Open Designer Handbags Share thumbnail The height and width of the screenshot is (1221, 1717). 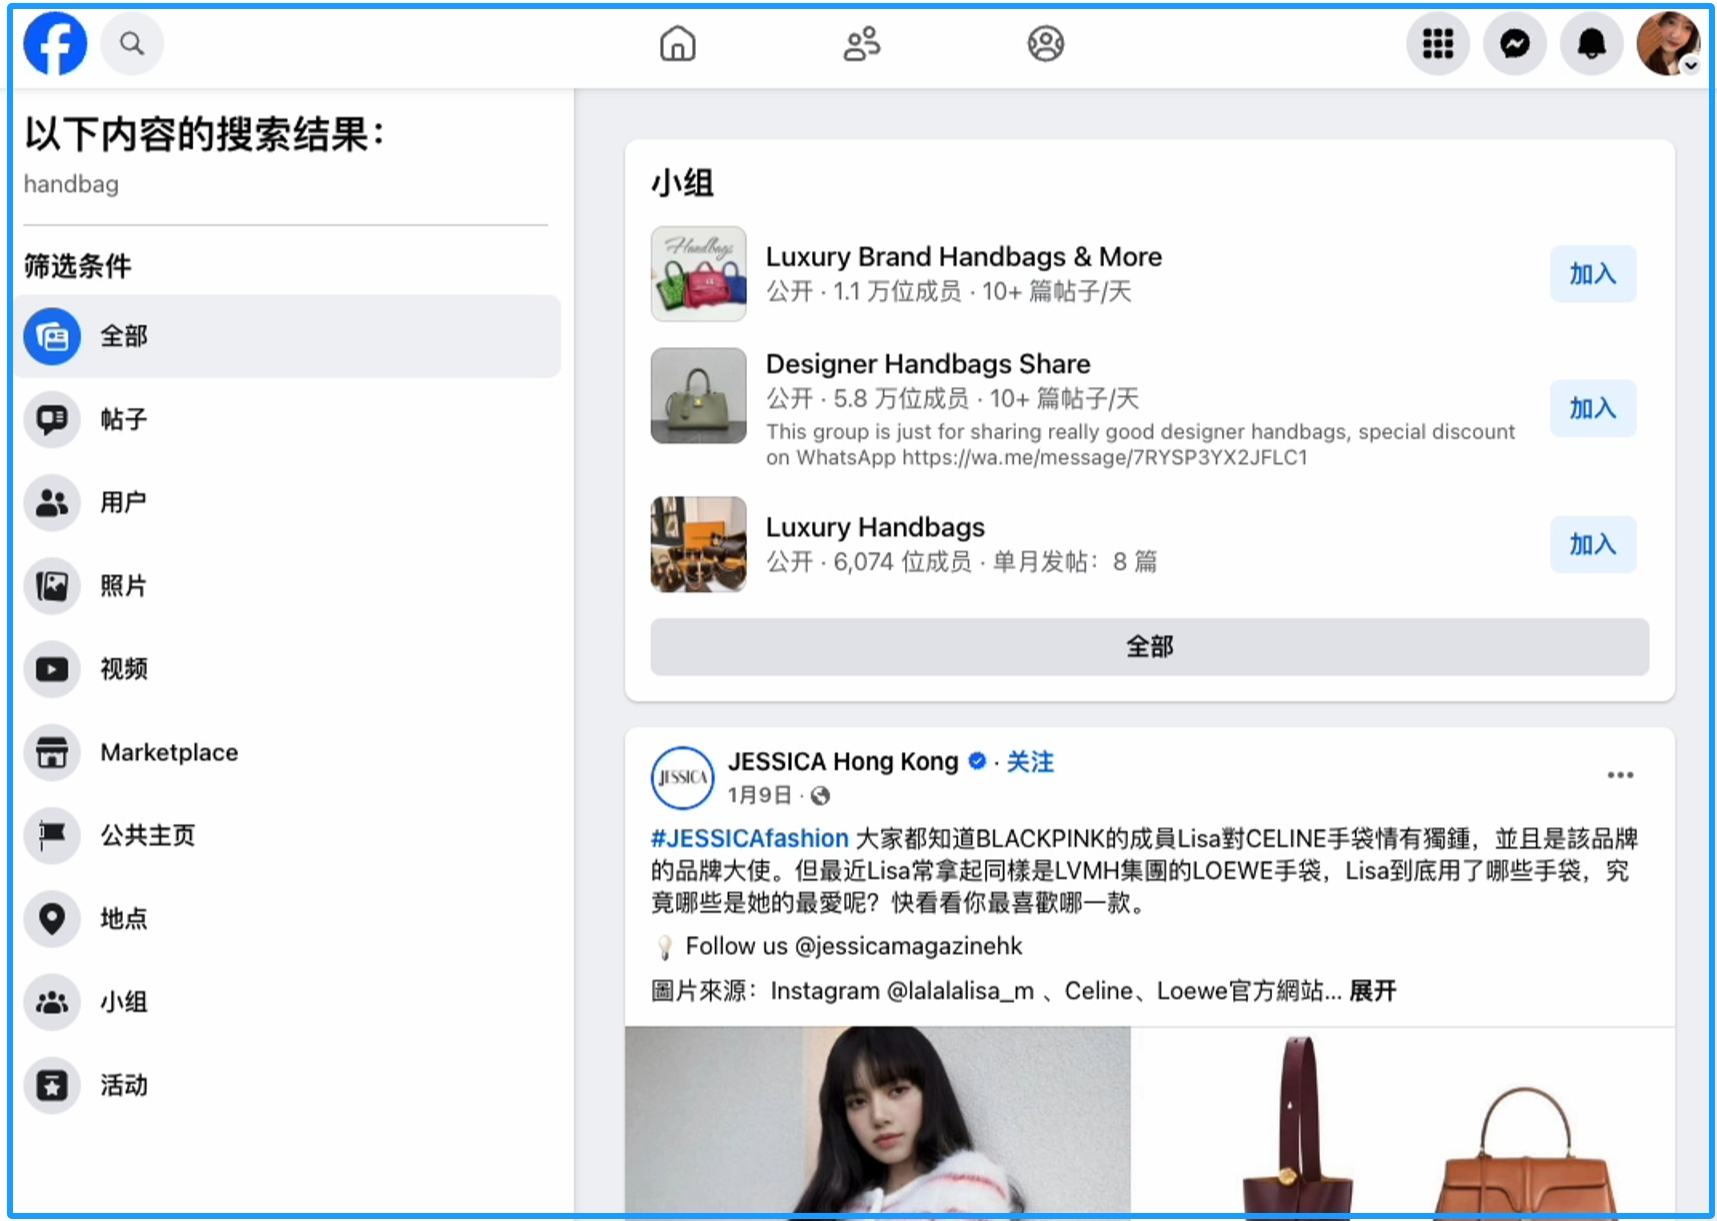[699, 395]
